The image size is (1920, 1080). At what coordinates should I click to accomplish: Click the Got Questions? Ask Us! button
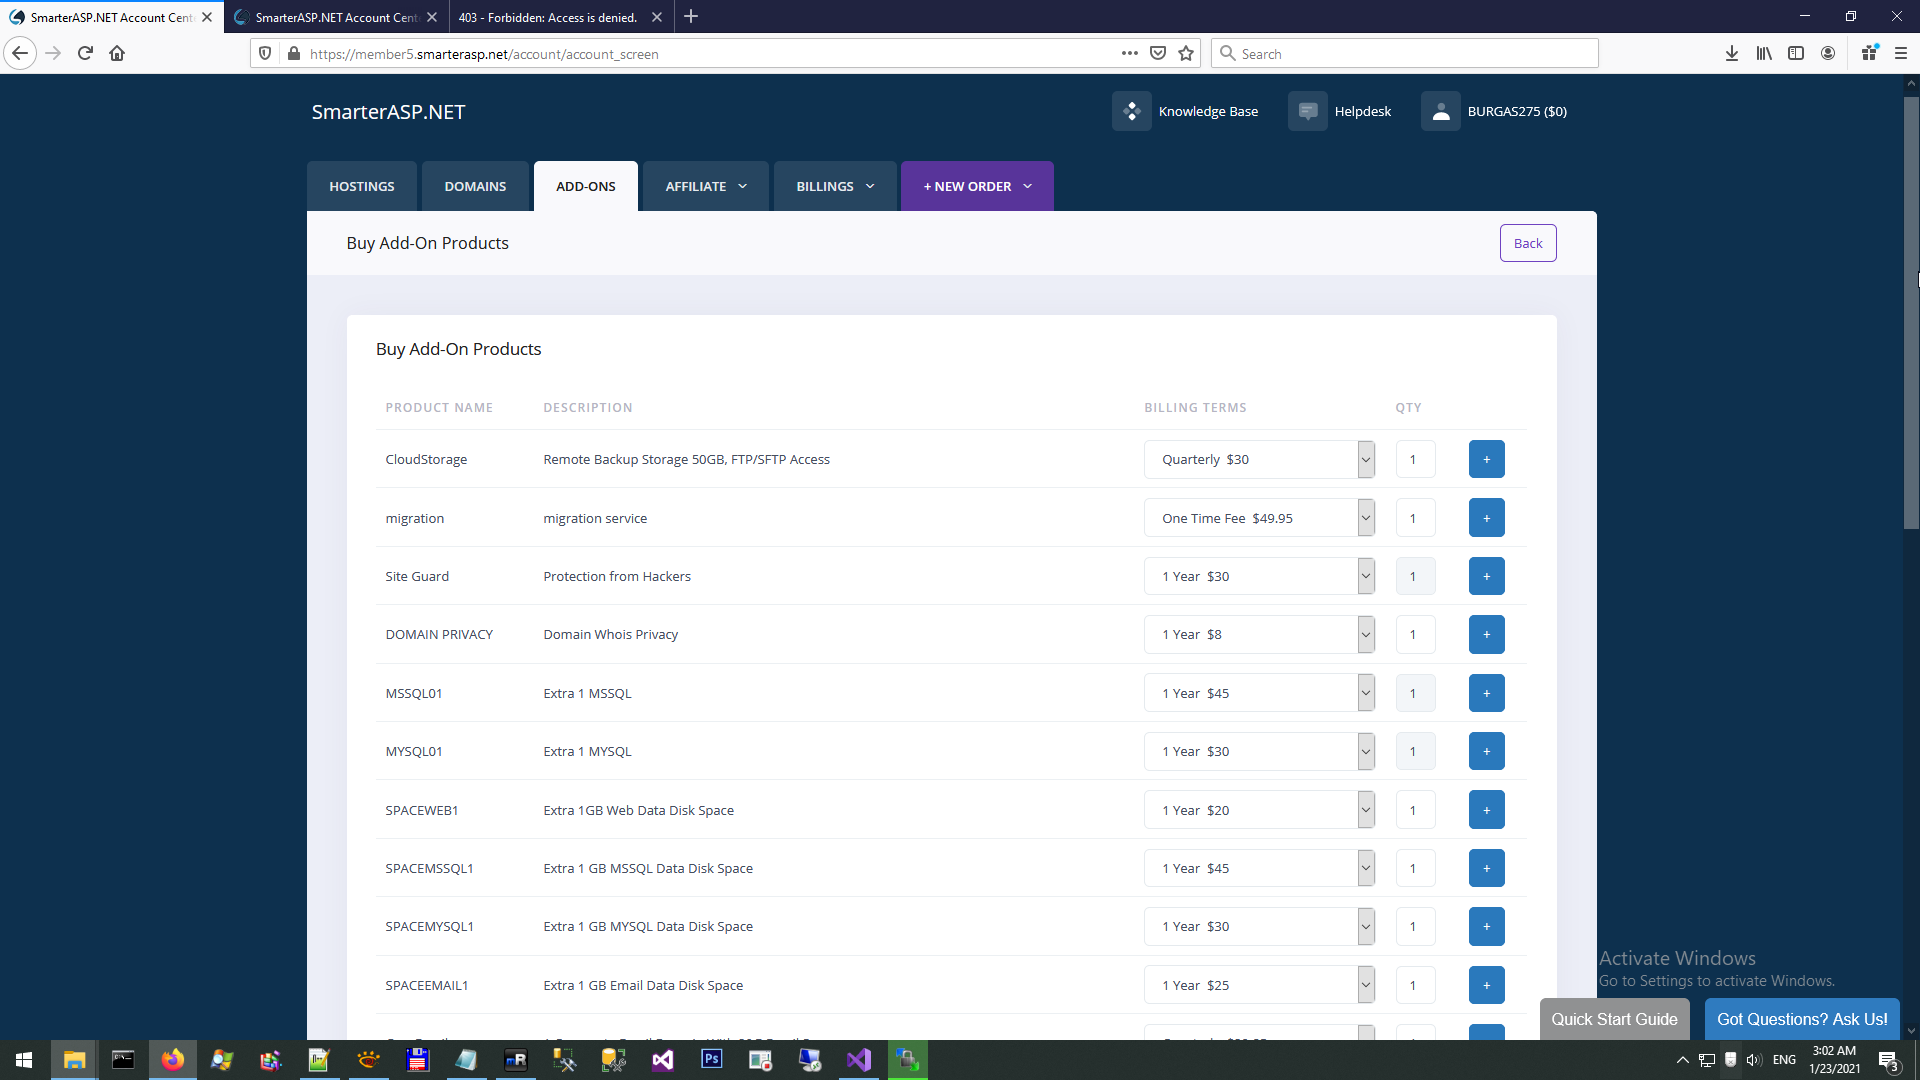(1801, 1018)
